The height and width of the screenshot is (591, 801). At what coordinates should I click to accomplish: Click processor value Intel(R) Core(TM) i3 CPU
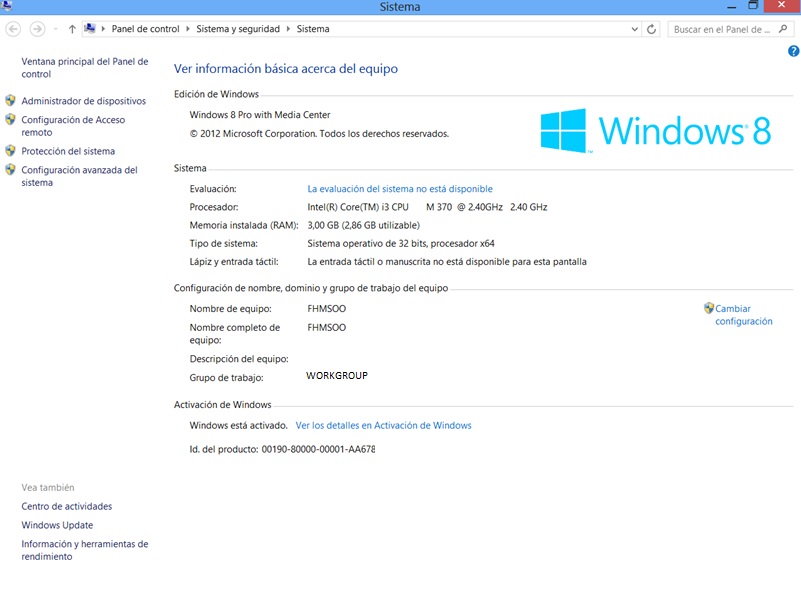click(x=358, y=207)
